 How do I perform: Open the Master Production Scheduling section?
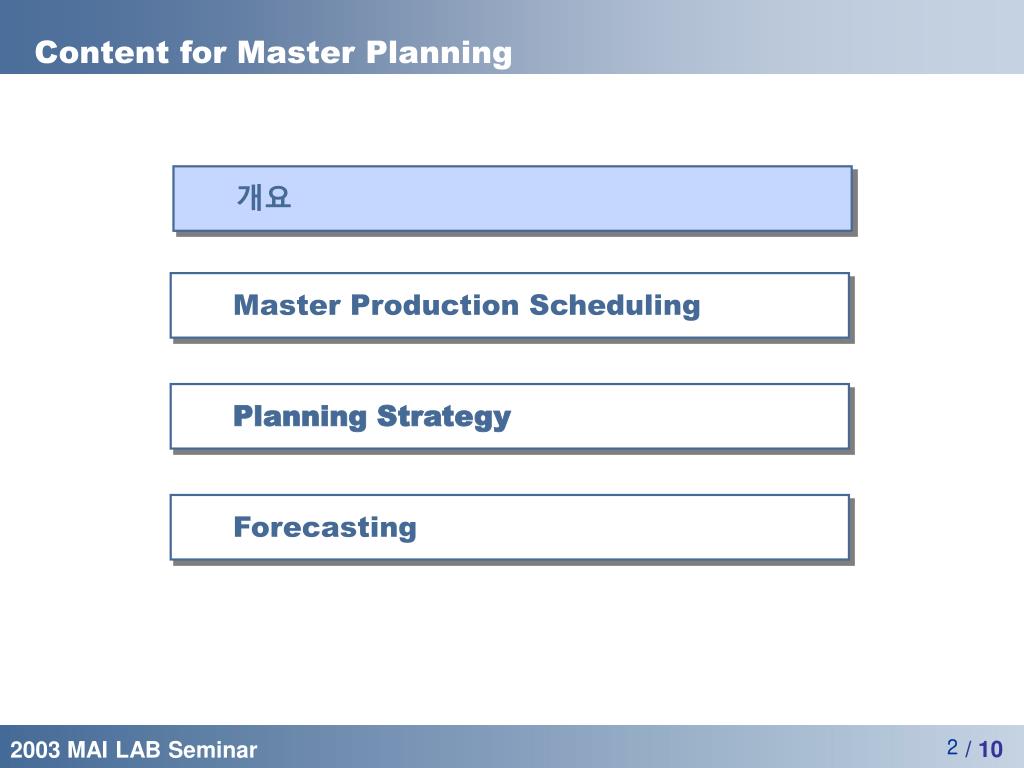[510, 306]
